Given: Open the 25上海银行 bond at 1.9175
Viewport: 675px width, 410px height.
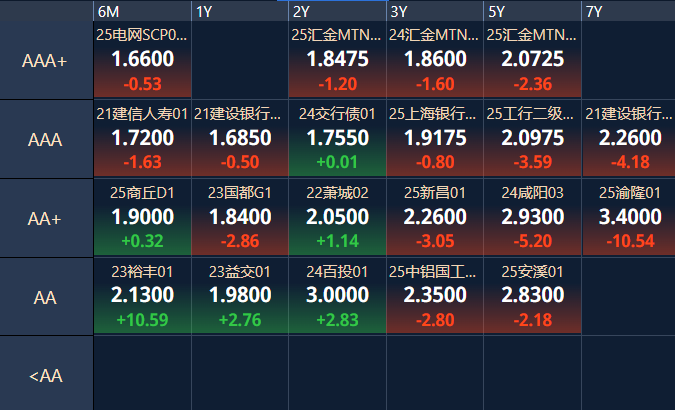Looking at the screenshot, I should [x=435, y=139].
